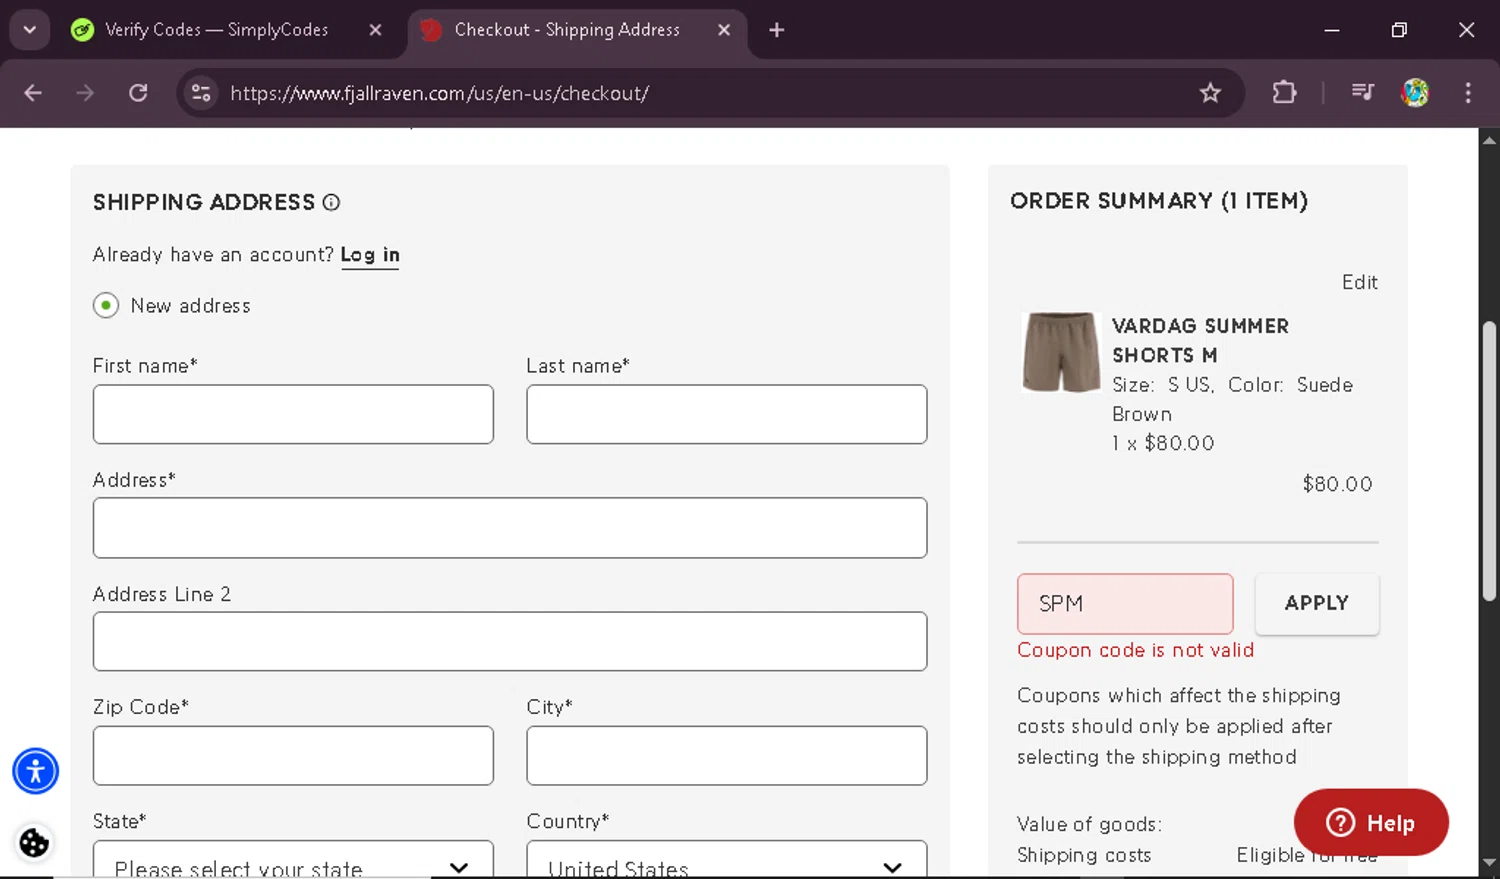1500x879 pixels.
Task: Click the Shipping costs label
Action: [1084, 855]
